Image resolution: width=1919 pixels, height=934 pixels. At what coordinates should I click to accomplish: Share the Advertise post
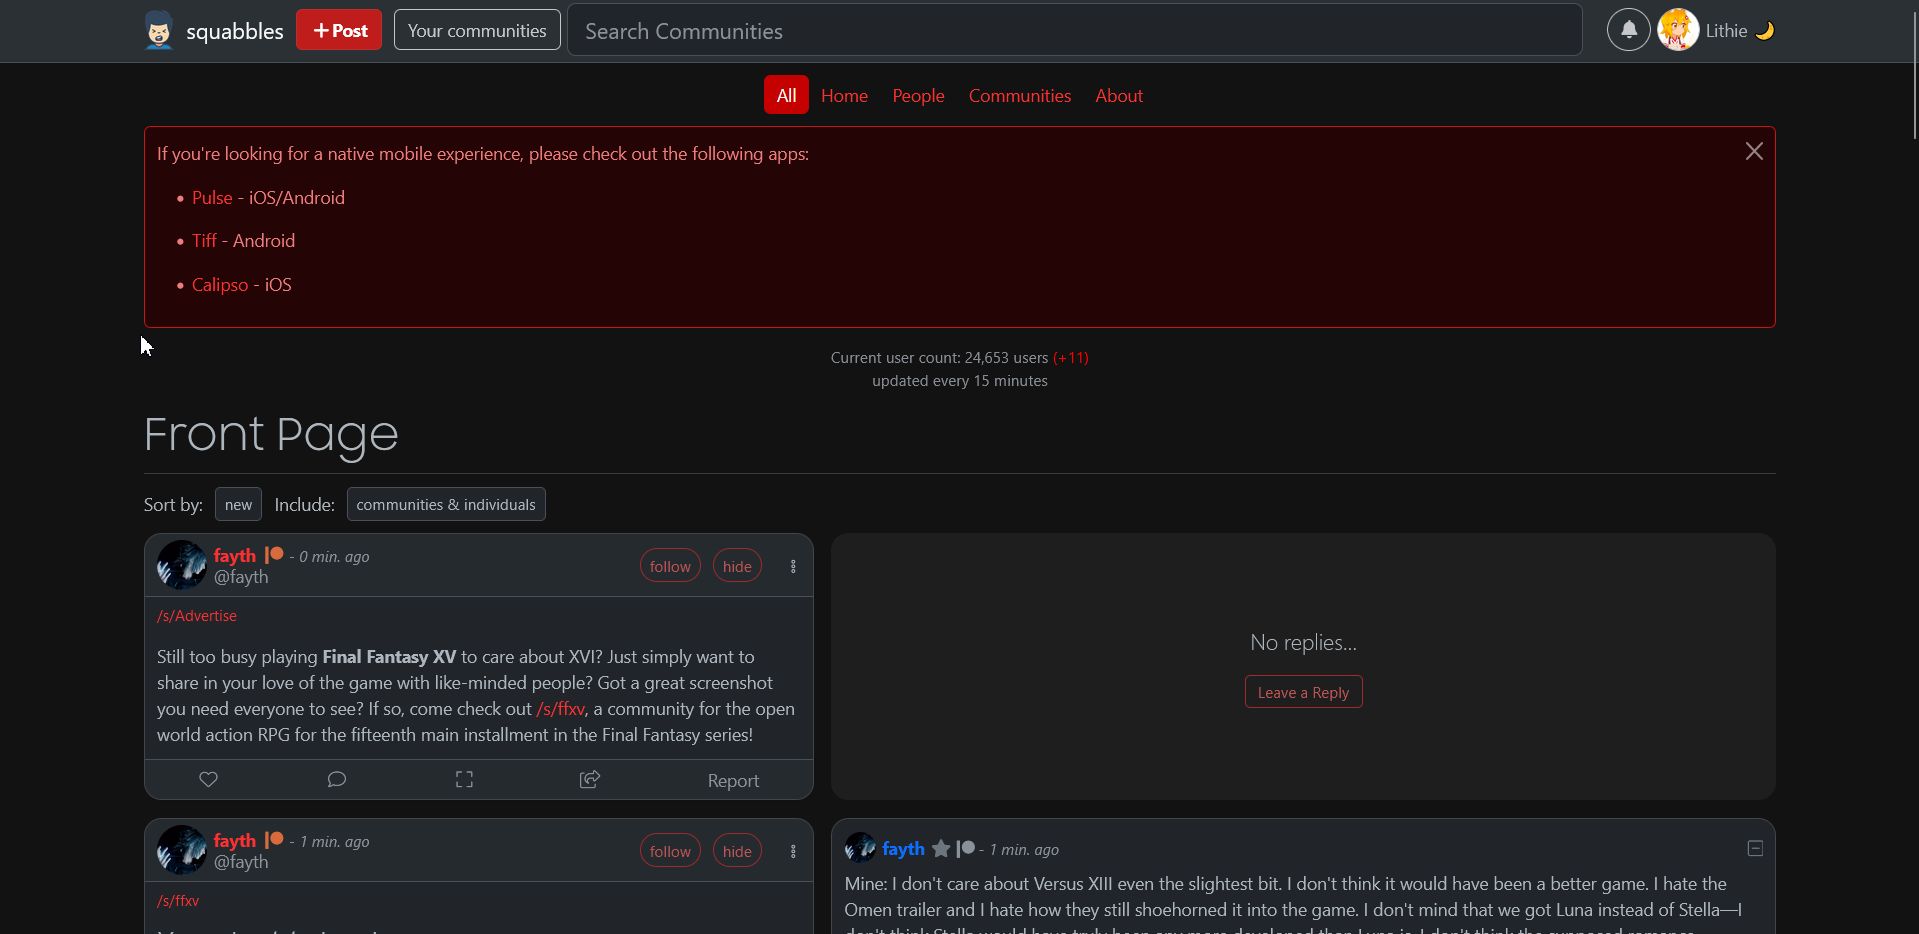tap(590, 779)
